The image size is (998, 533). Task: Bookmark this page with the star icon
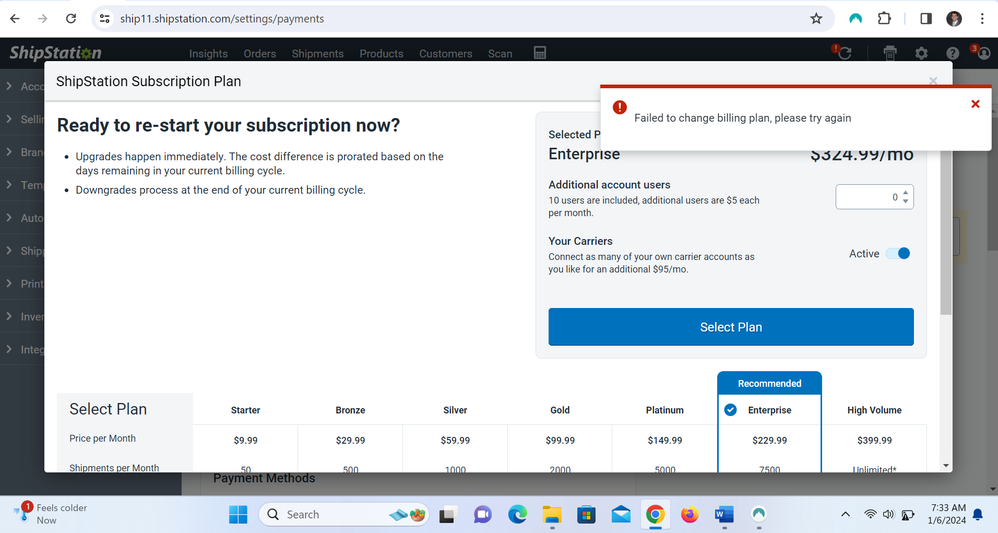(x=816, y=19)
